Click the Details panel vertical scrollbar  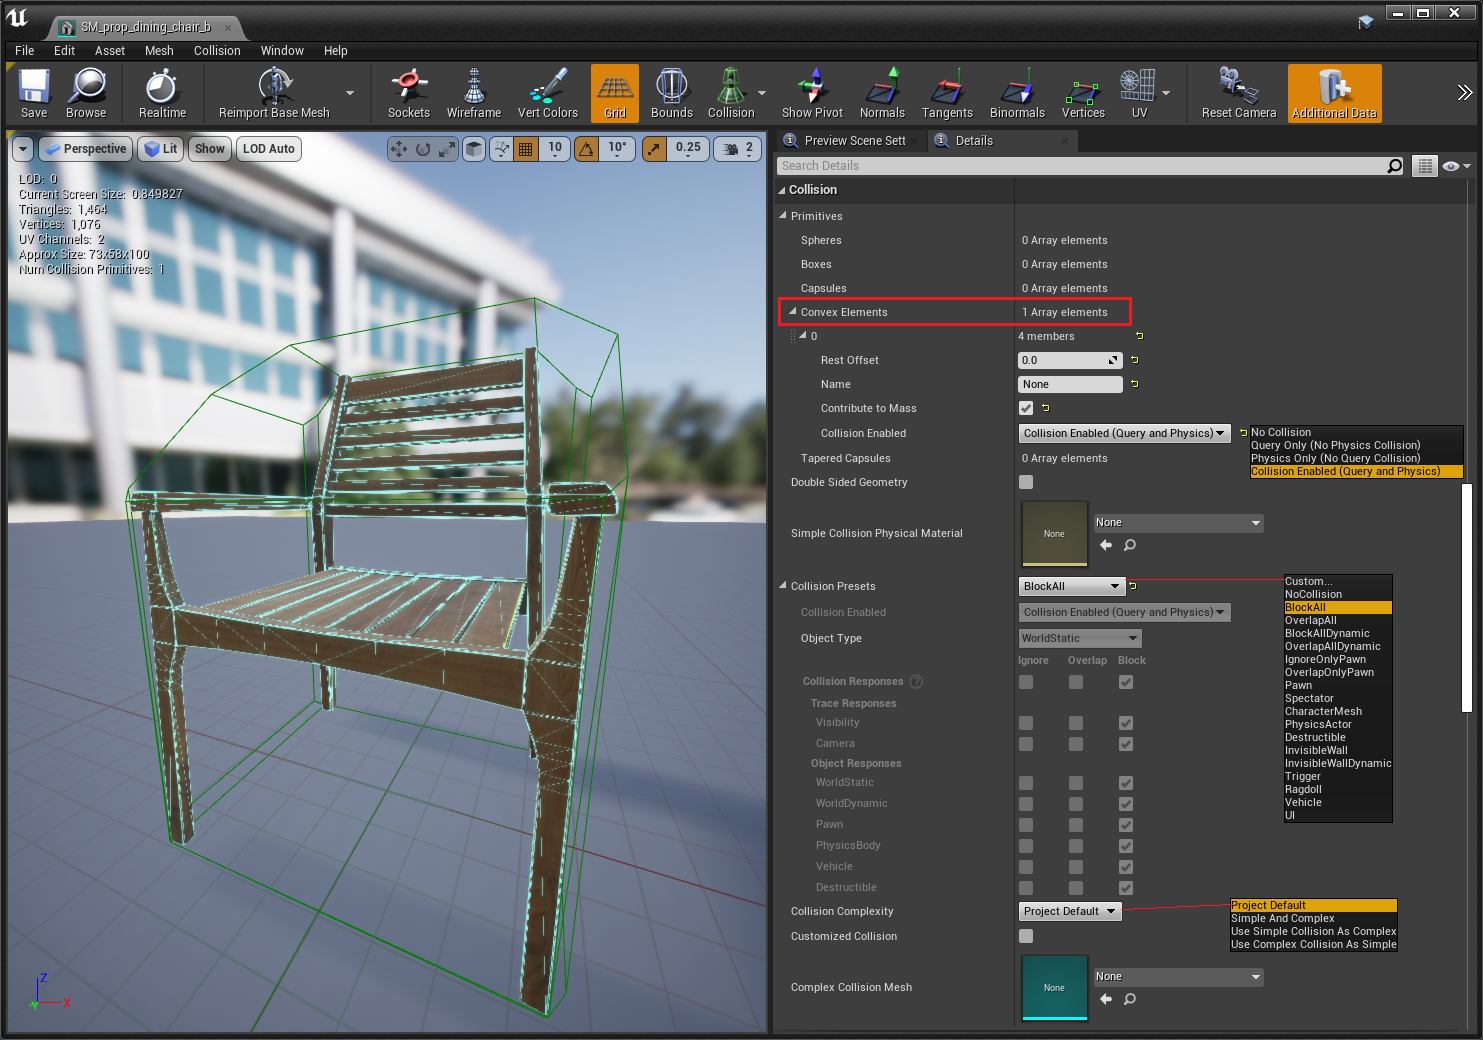(x=1467, y=596)
